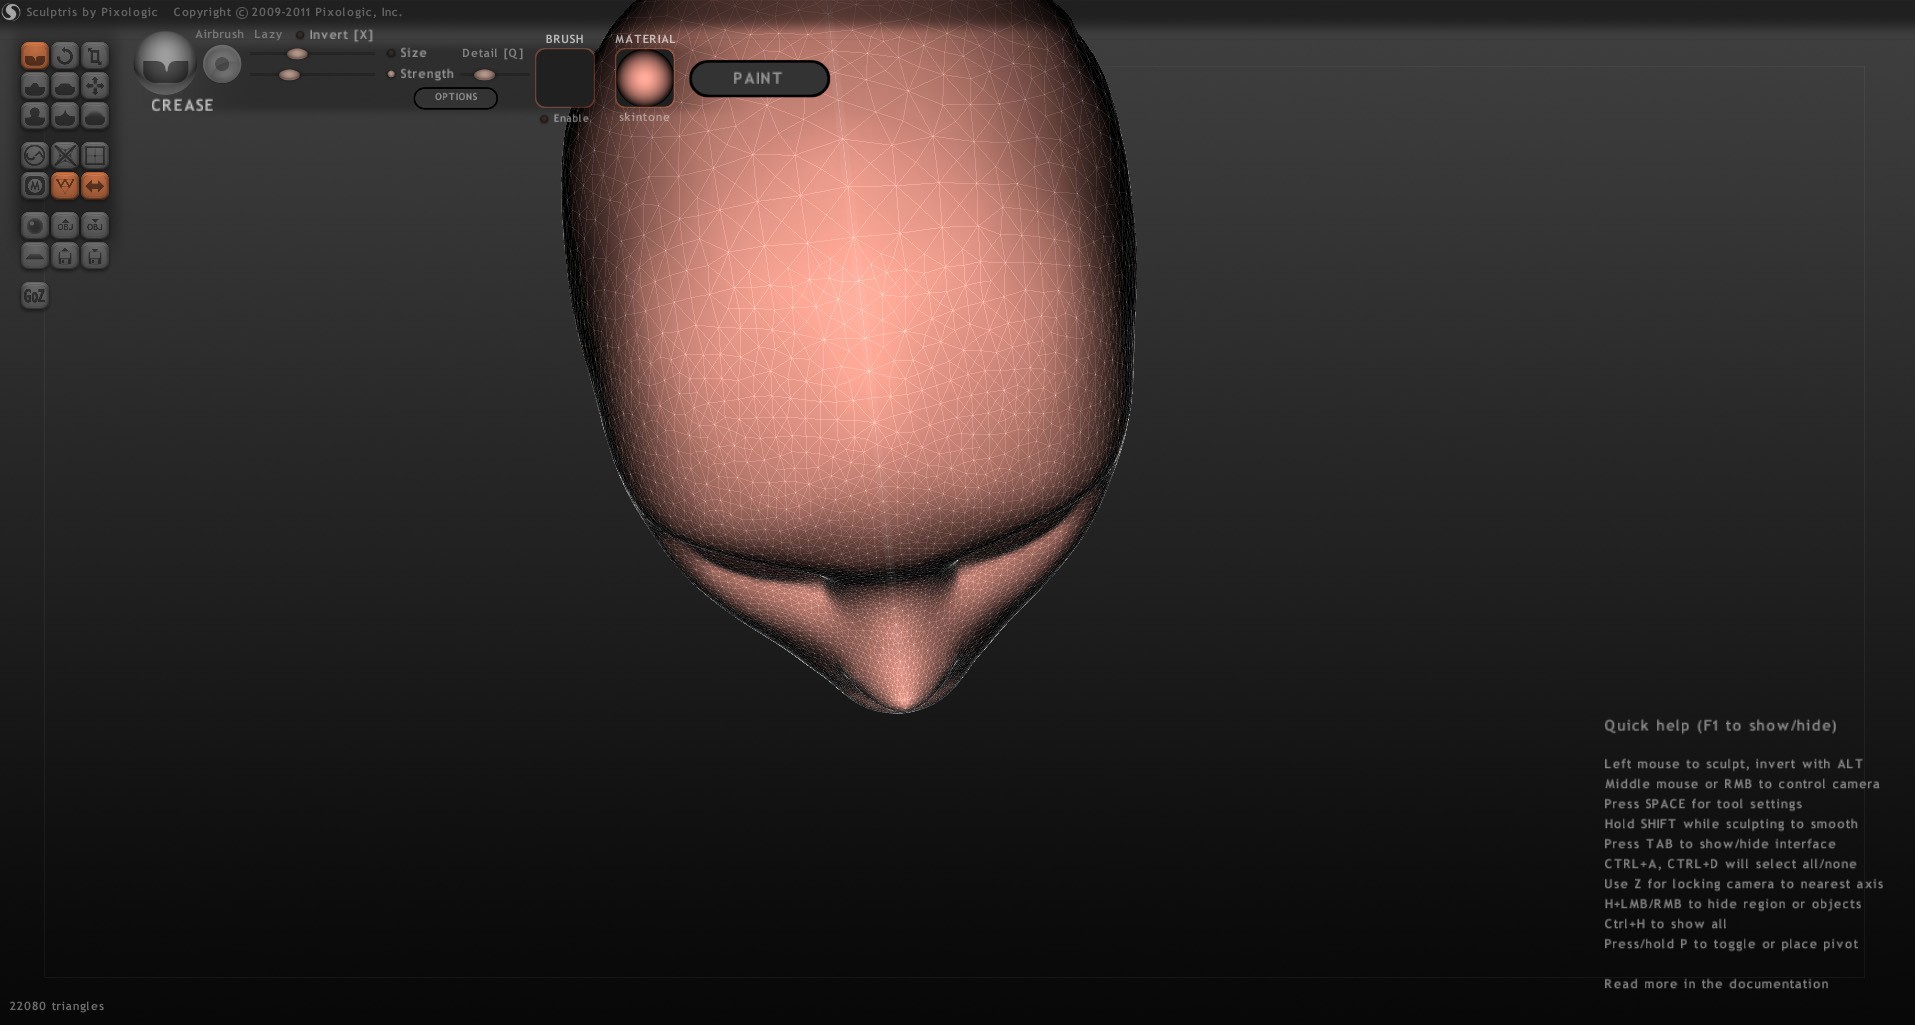1915x1025 pixels.
Task: Click the skintone material label
Action: pos(644,117)
